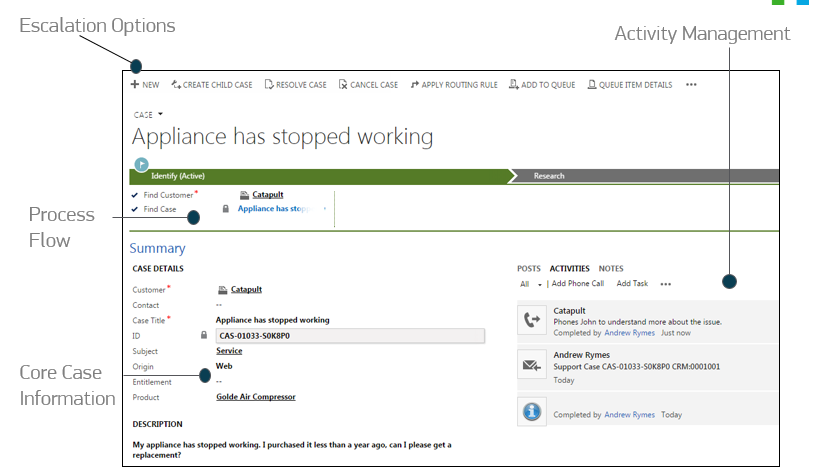Click Add Phone Call
This screenshot has height=475, width=814.
point(578,283)
